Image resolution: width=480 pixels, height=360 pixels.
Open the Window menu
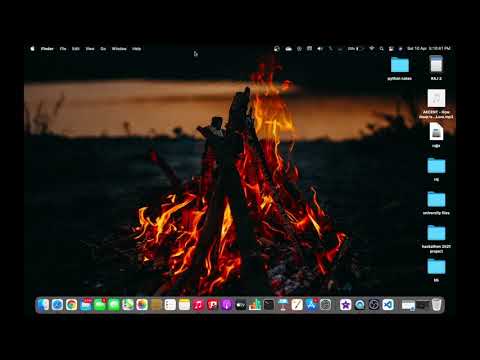point(119,48)
